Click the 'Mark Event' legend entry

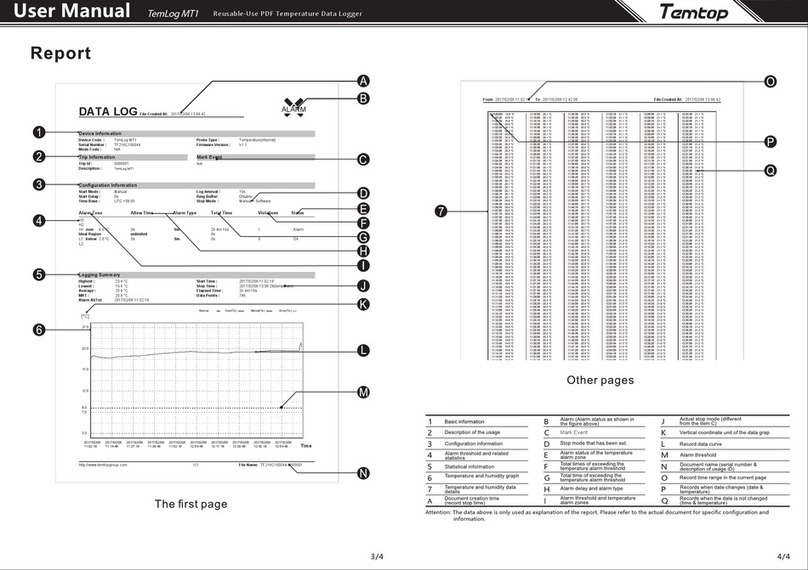click(x=574, y=432)
